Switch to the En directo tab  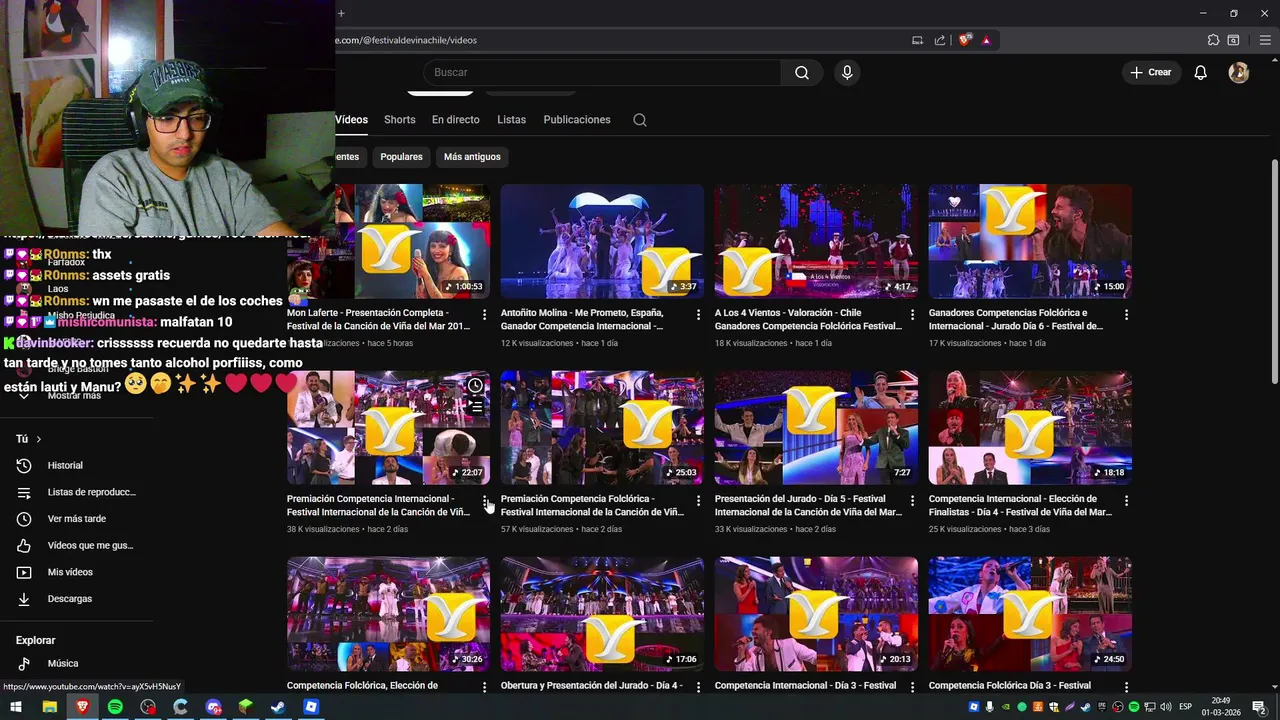coord(456,120)
